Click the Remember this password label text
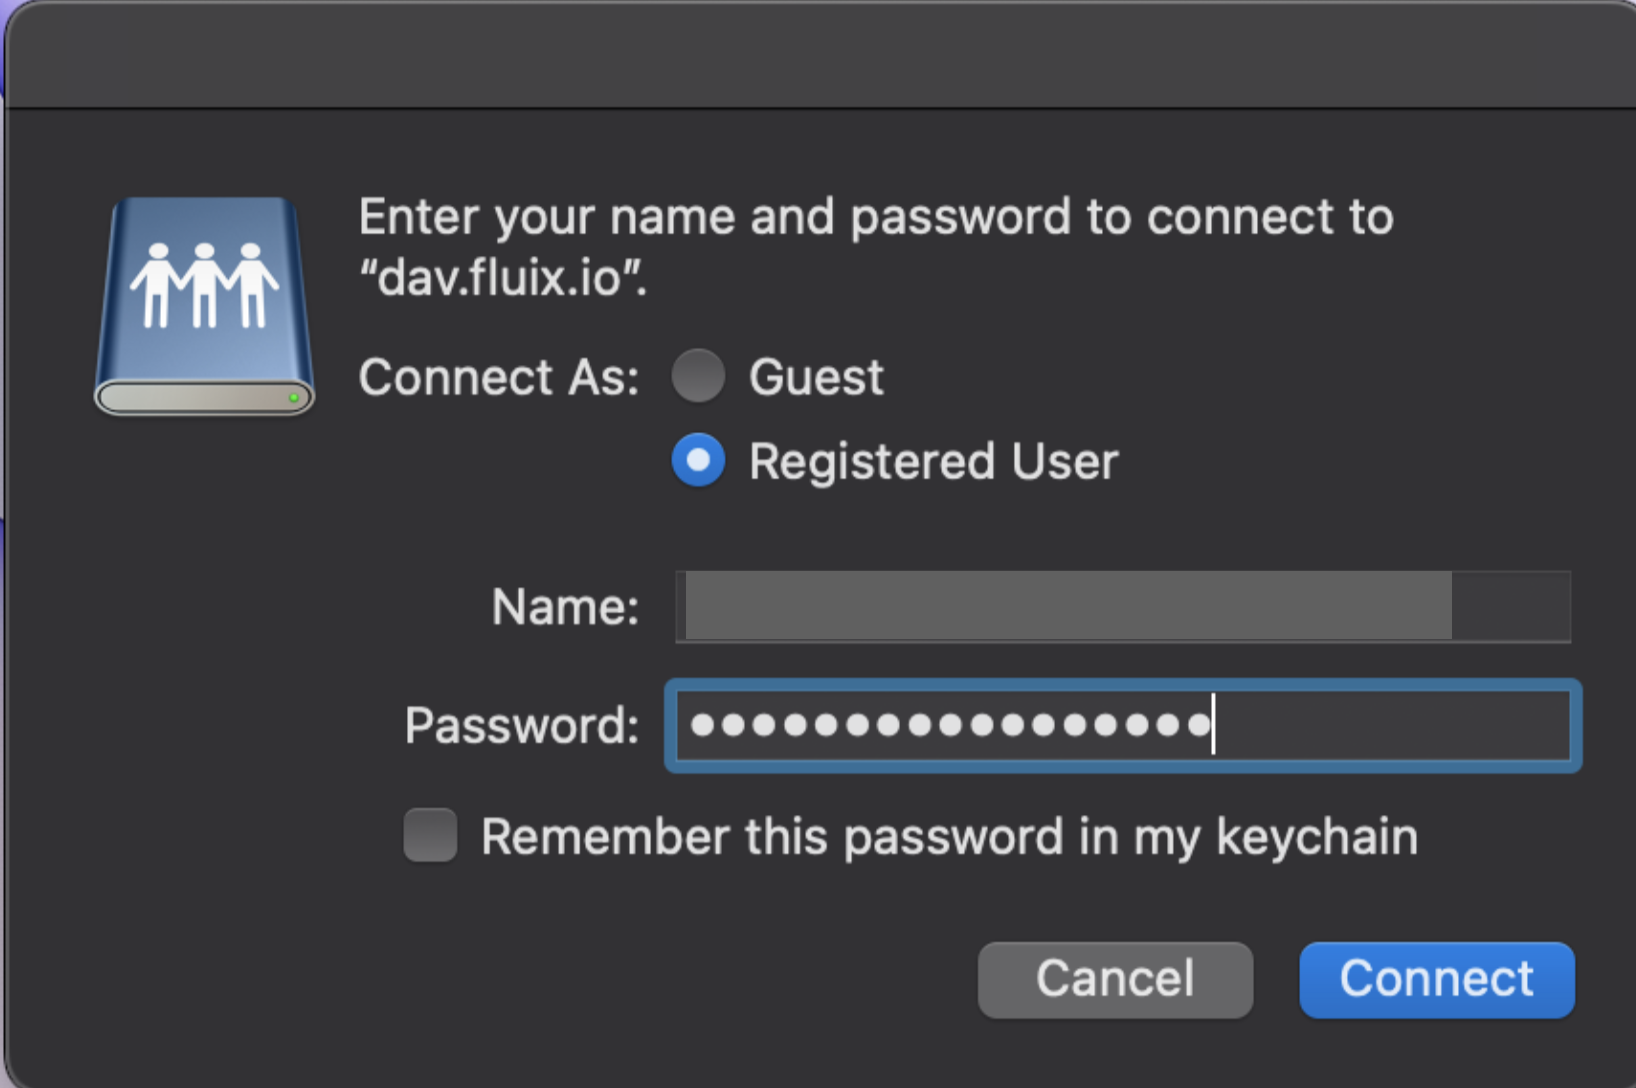 pyautogui.click(x=949, y=837)
